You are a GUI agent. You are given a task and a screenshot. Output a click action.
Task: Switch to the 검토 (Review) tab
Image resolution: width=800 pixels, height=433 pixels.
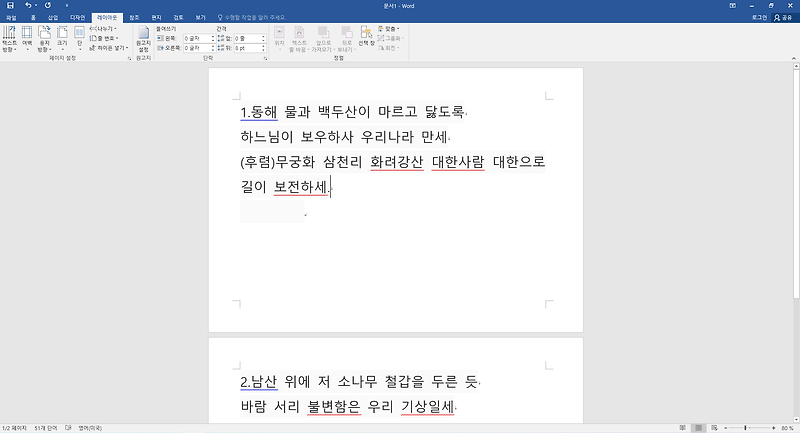[x=178, y=17]
